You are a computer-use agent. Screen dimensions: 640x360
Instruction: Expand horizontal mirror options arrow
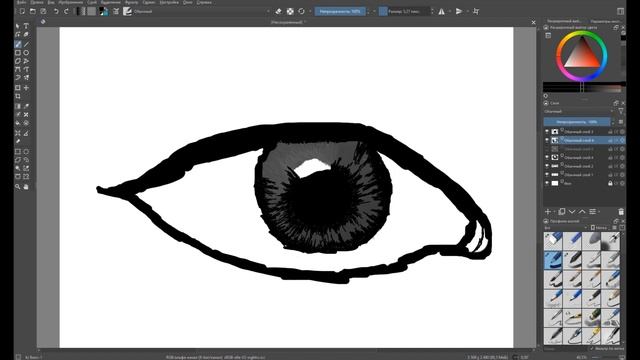449,11
